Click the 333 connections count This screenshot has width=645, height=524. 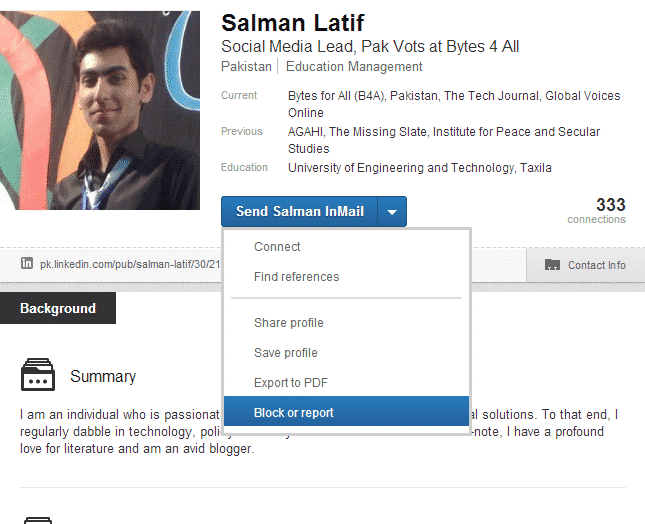click(x=610, y=206)
